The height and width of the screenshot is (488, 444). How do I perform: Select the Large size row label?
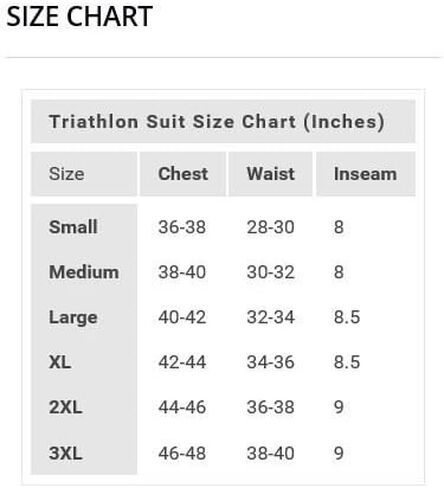coord(73,317)
